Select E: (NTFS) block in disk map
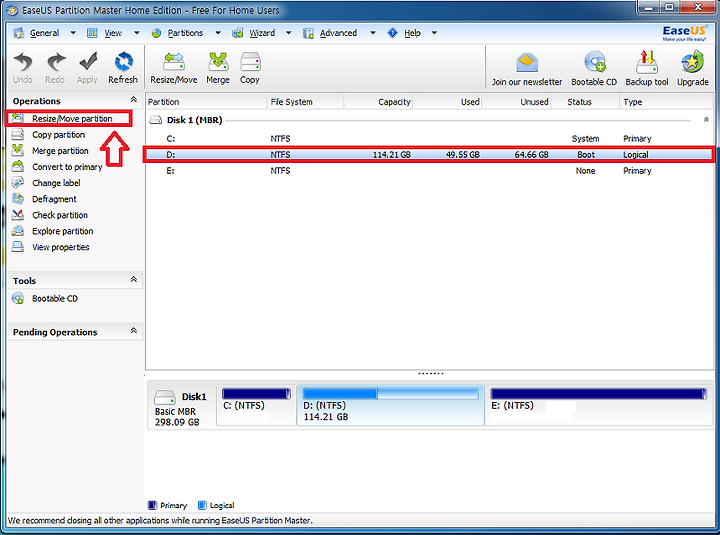This screenshot has width=720, height=535. 599,405
